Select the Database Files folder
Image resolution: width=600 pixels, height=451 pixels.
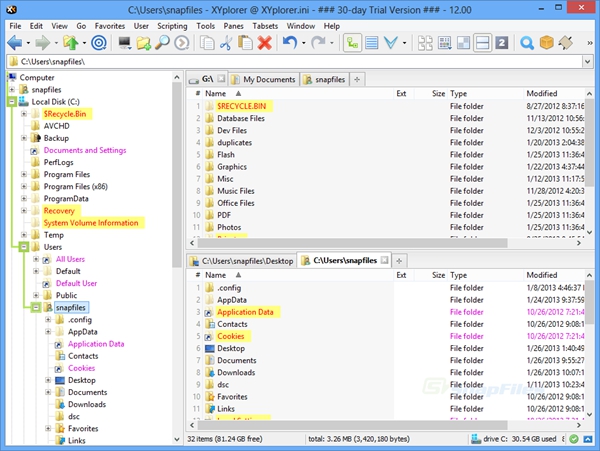[241, 119]
